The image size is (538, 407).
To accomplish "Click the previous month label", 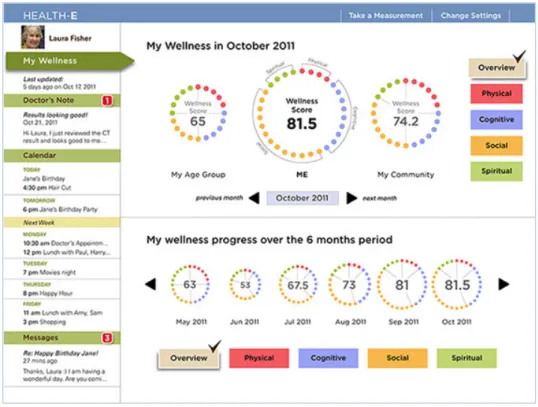I will click(x=219, y=198).
